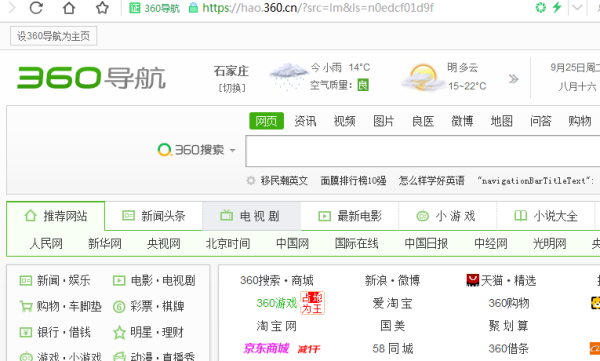Open the 新闻头条 tab

coord(153,216)
